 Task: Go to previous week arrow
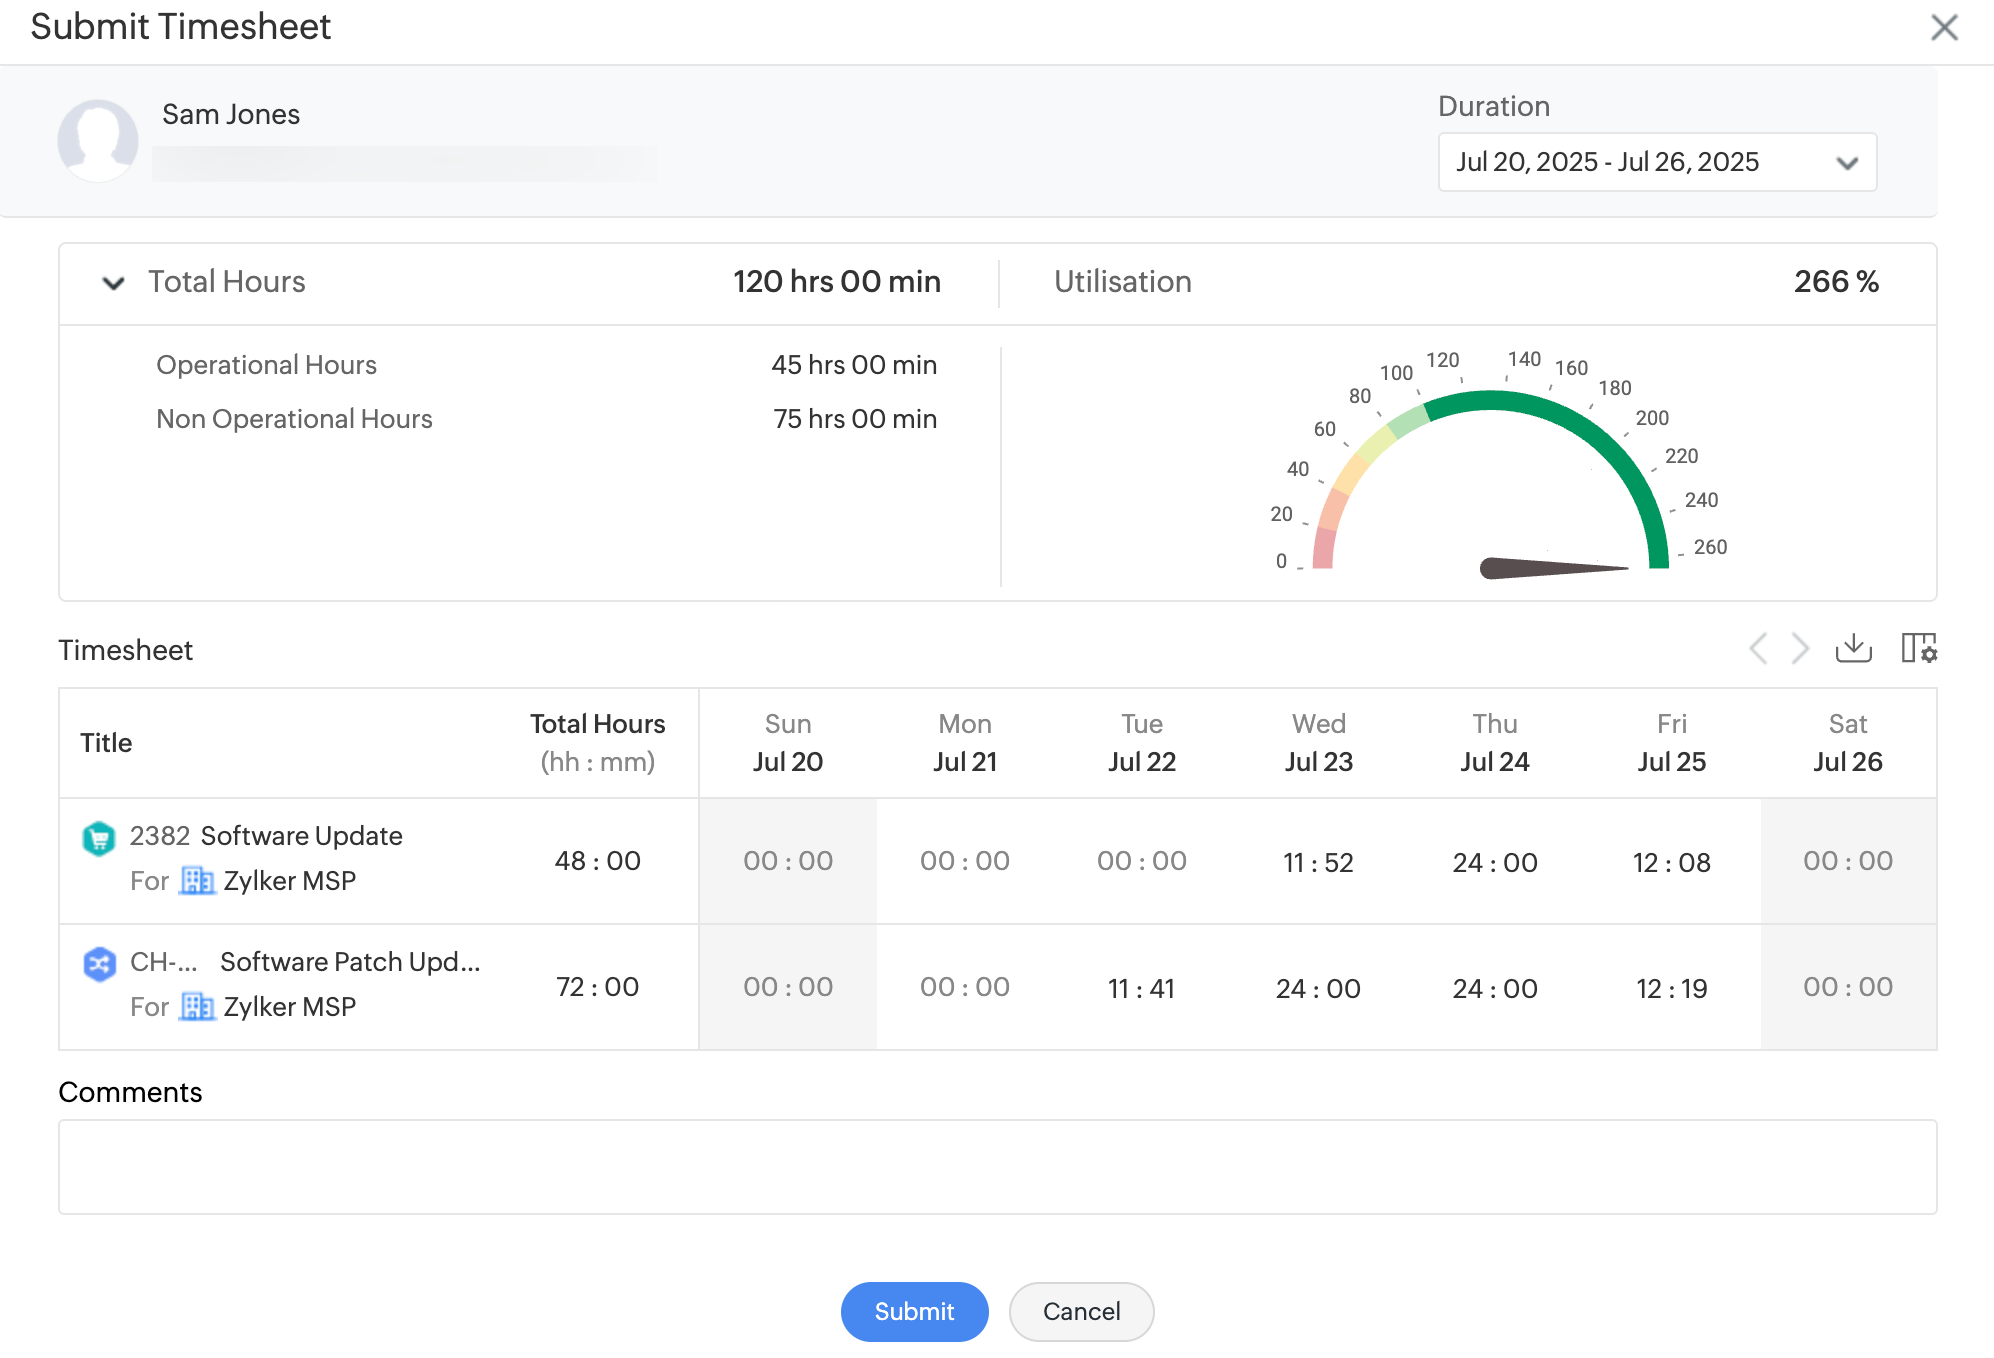[x=1758, y=648]
